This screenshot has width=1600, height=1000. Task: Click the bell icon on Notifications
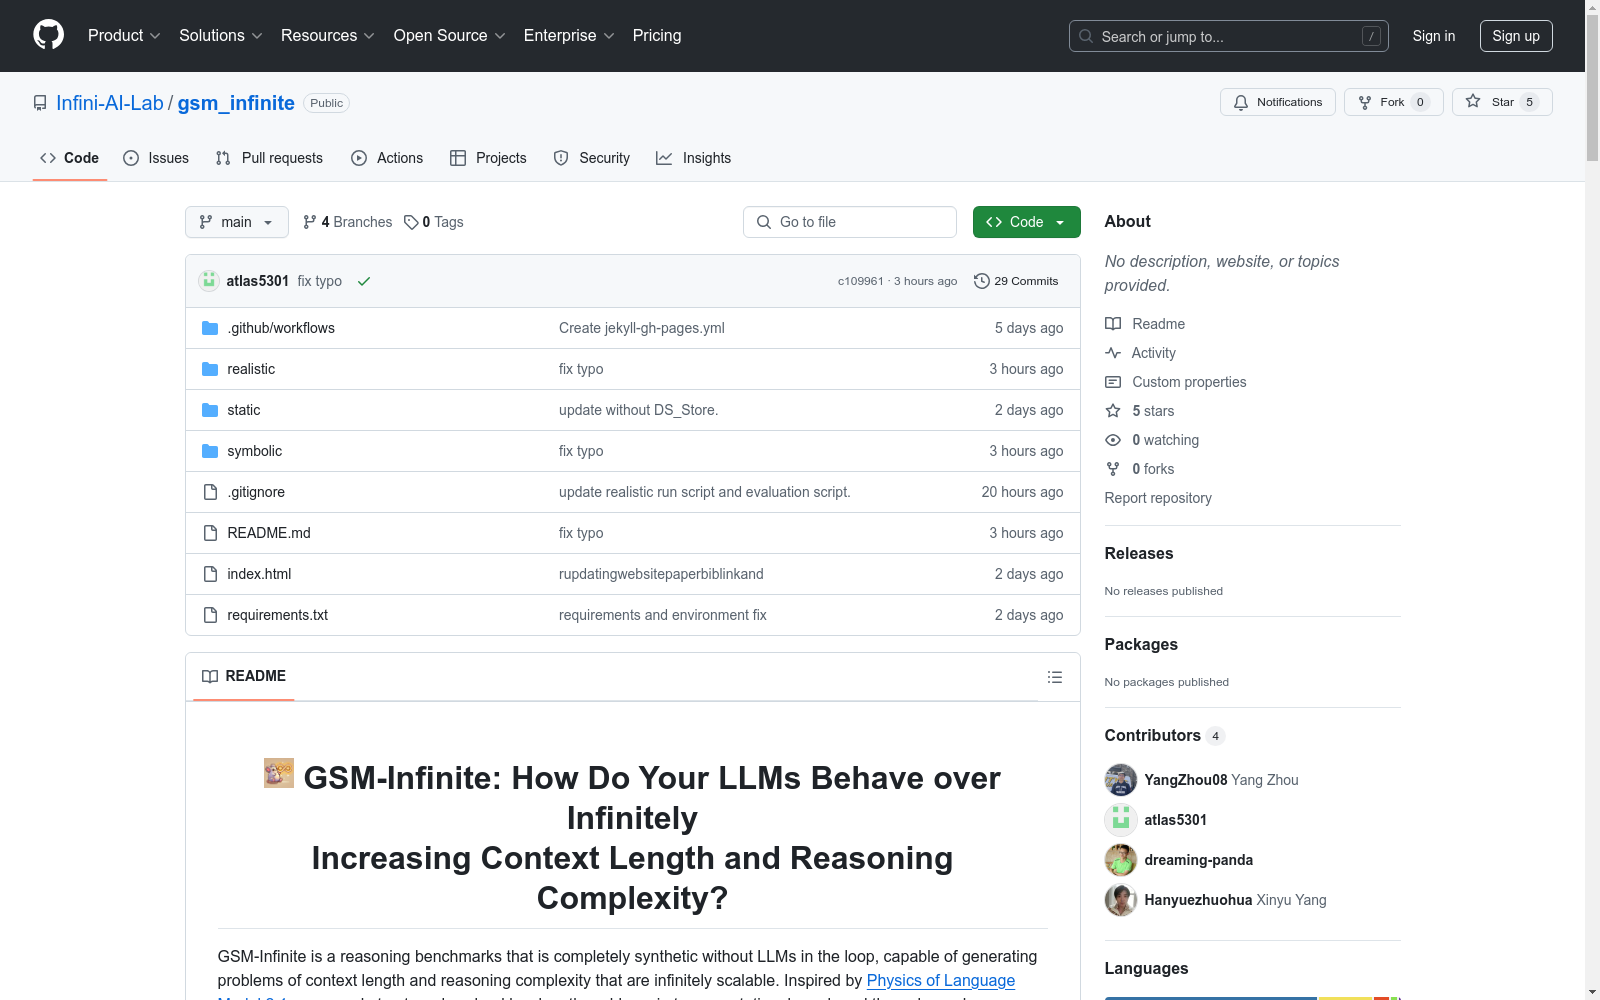point(1241,102)
